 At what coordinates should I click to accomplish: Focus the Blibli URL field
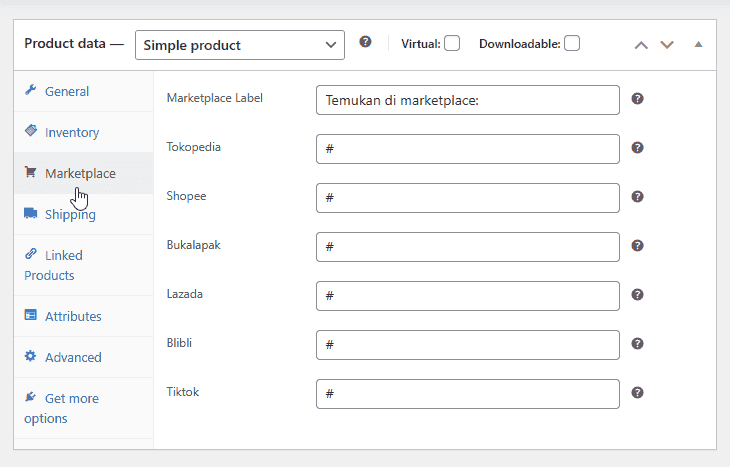pos(468,345)
